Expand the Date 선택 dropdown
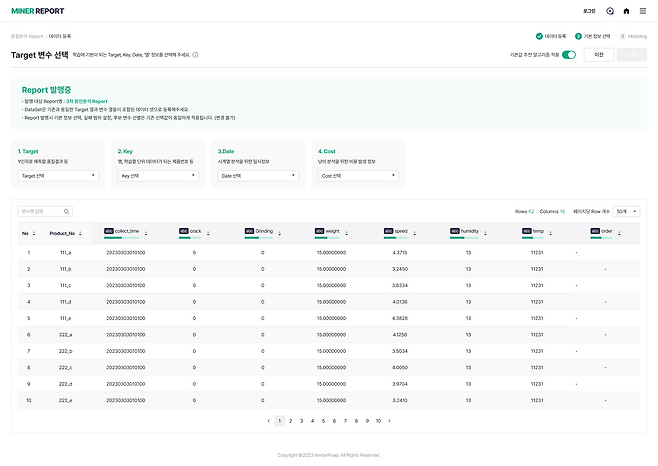 [x=258, y=175]
